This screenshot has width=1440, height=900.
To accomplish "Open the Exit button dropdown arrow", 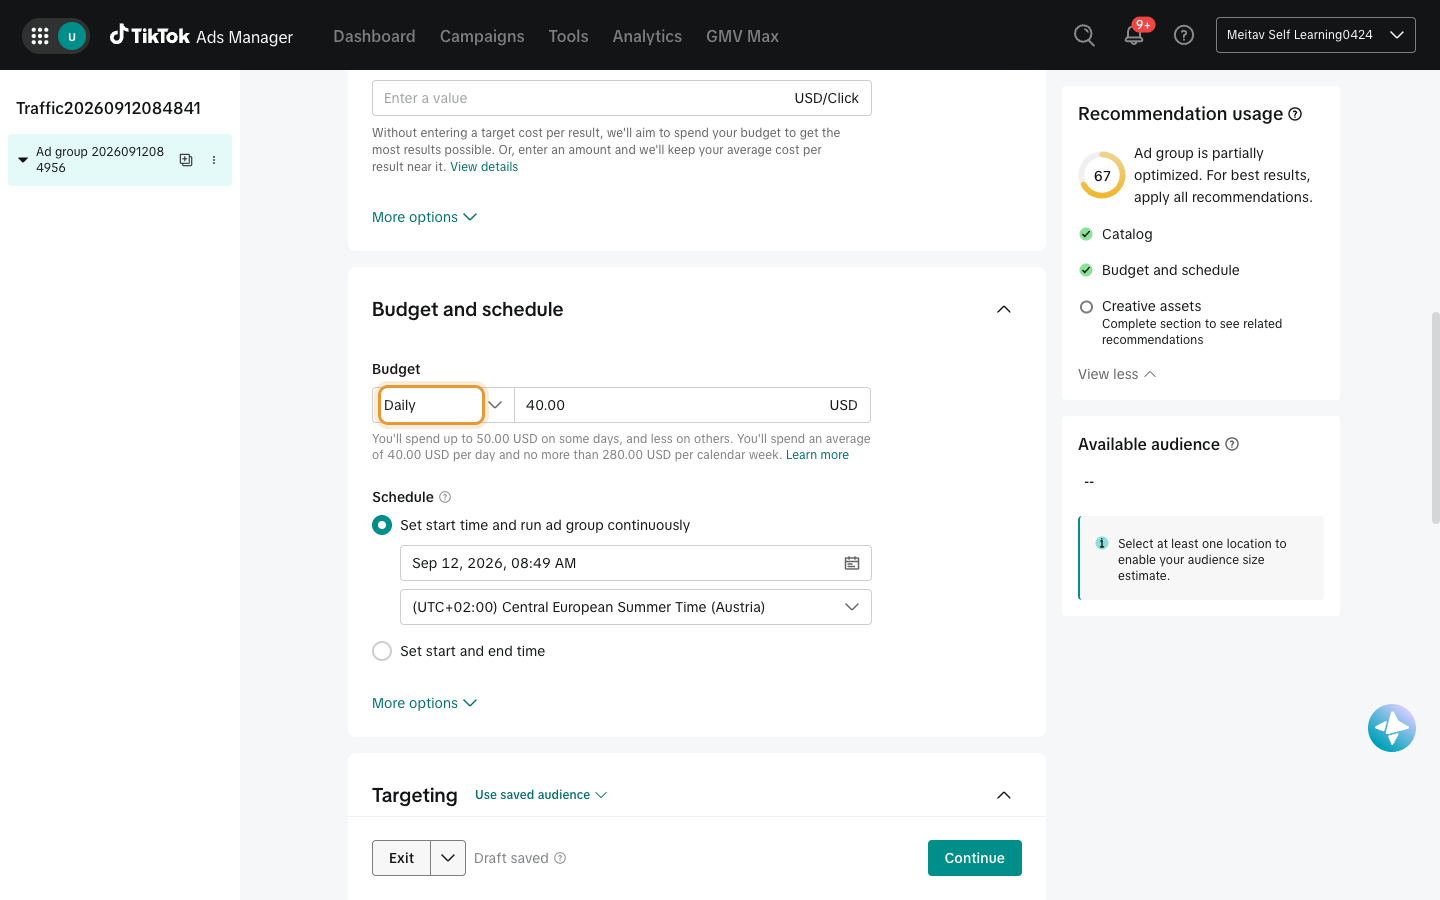I will pyautogui.click(x=448, y=858).
